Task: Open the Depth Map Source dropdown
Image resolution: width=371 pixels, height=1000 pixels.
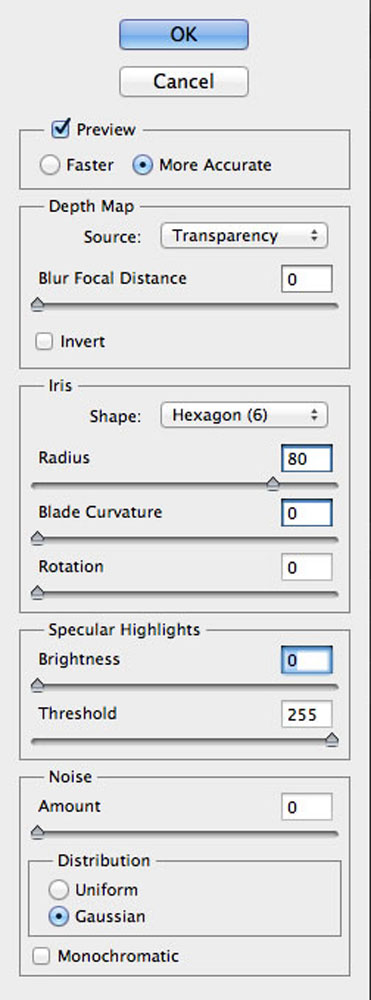Action: click(244, 235)
